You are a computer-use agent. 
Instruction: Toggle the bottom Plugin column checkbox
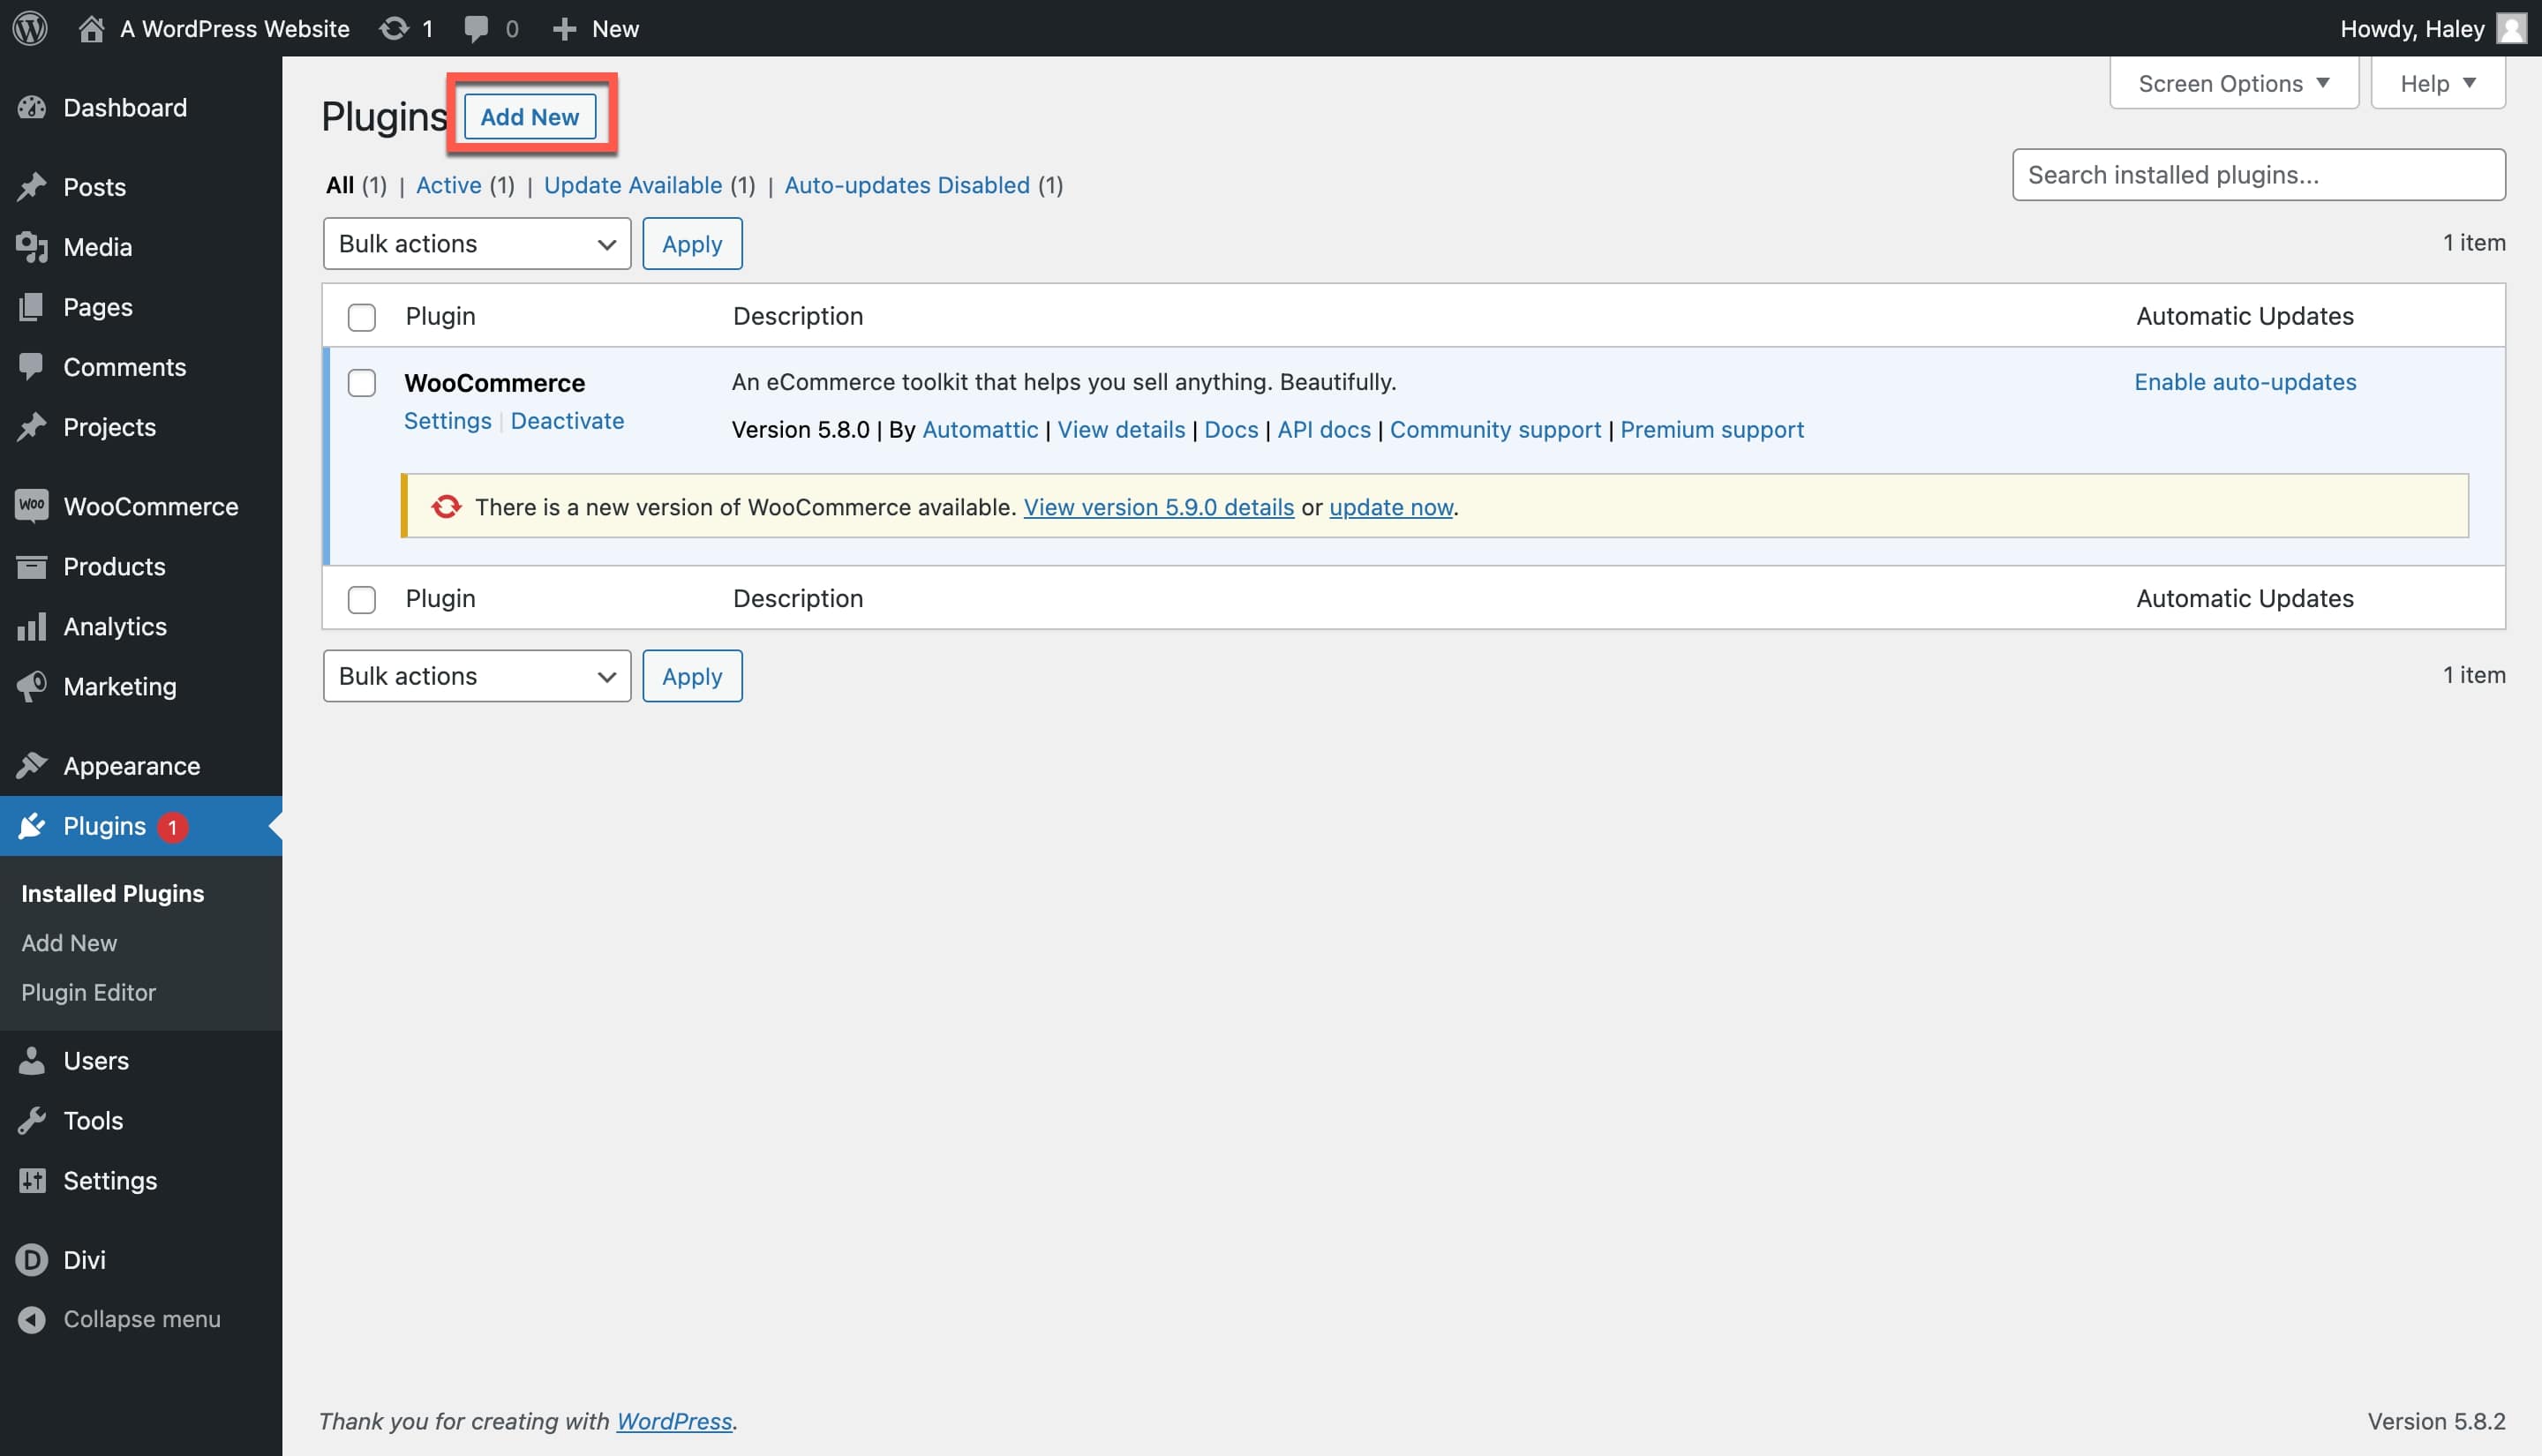click(x=361, y=597)
